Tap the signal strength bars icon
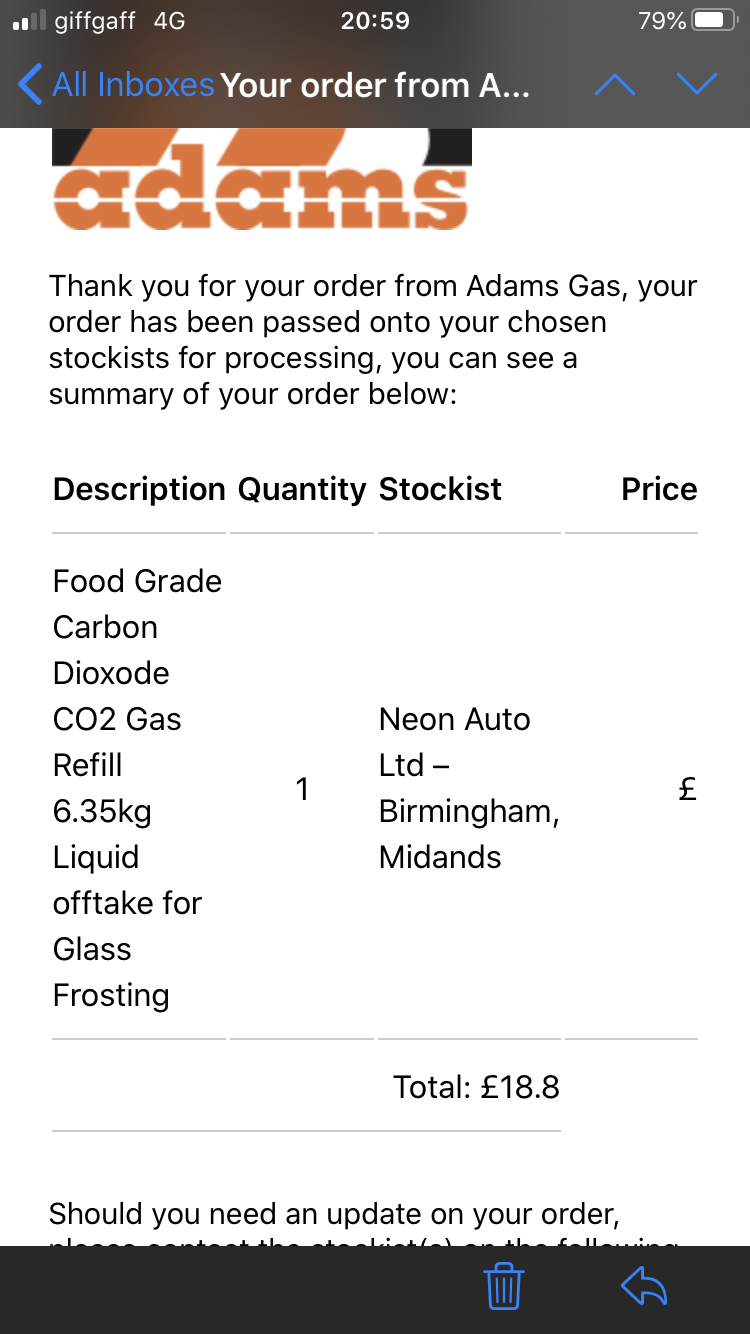The height and width of the screenshot is (1334, 750). click(29, 21)
